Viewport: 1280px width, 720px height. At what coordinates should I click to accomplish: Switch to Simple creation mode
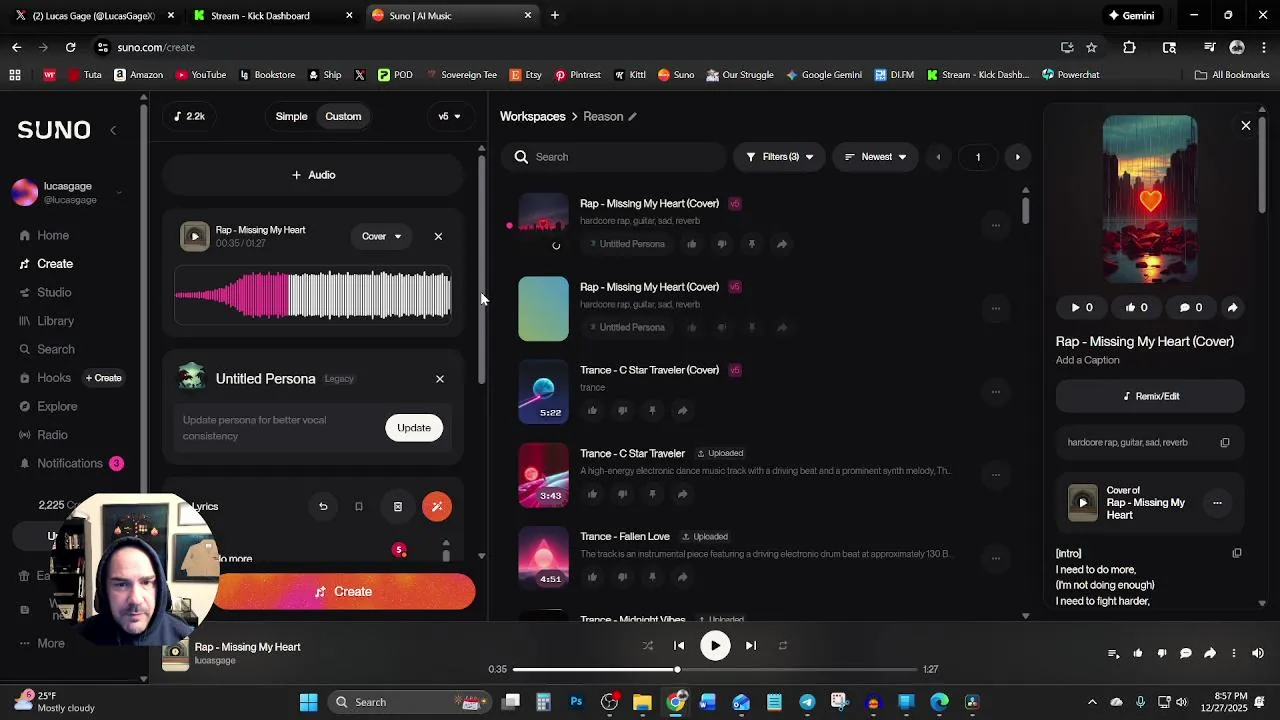tap(291, 116)
